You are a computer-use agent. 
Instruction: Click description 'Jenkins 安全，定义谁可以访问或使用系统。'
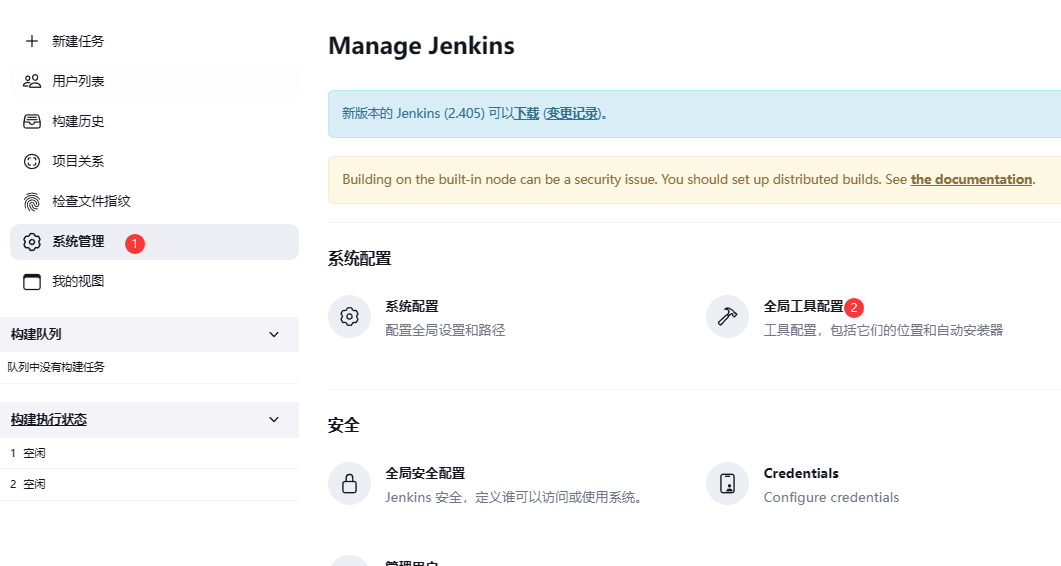pos(514,498)
